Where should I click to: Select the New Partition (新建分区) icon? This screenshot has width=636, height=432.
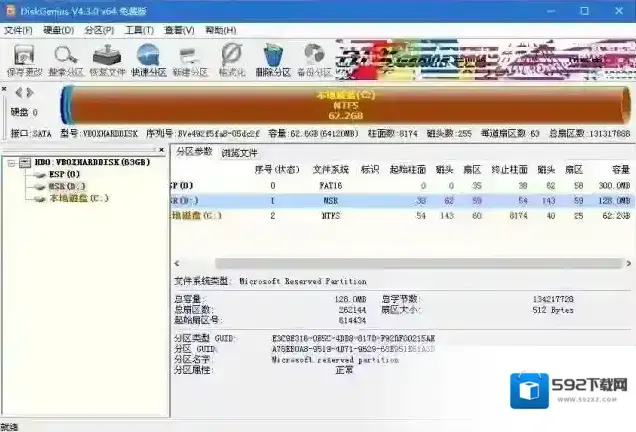pyautogui.click(x=189, y=55)
